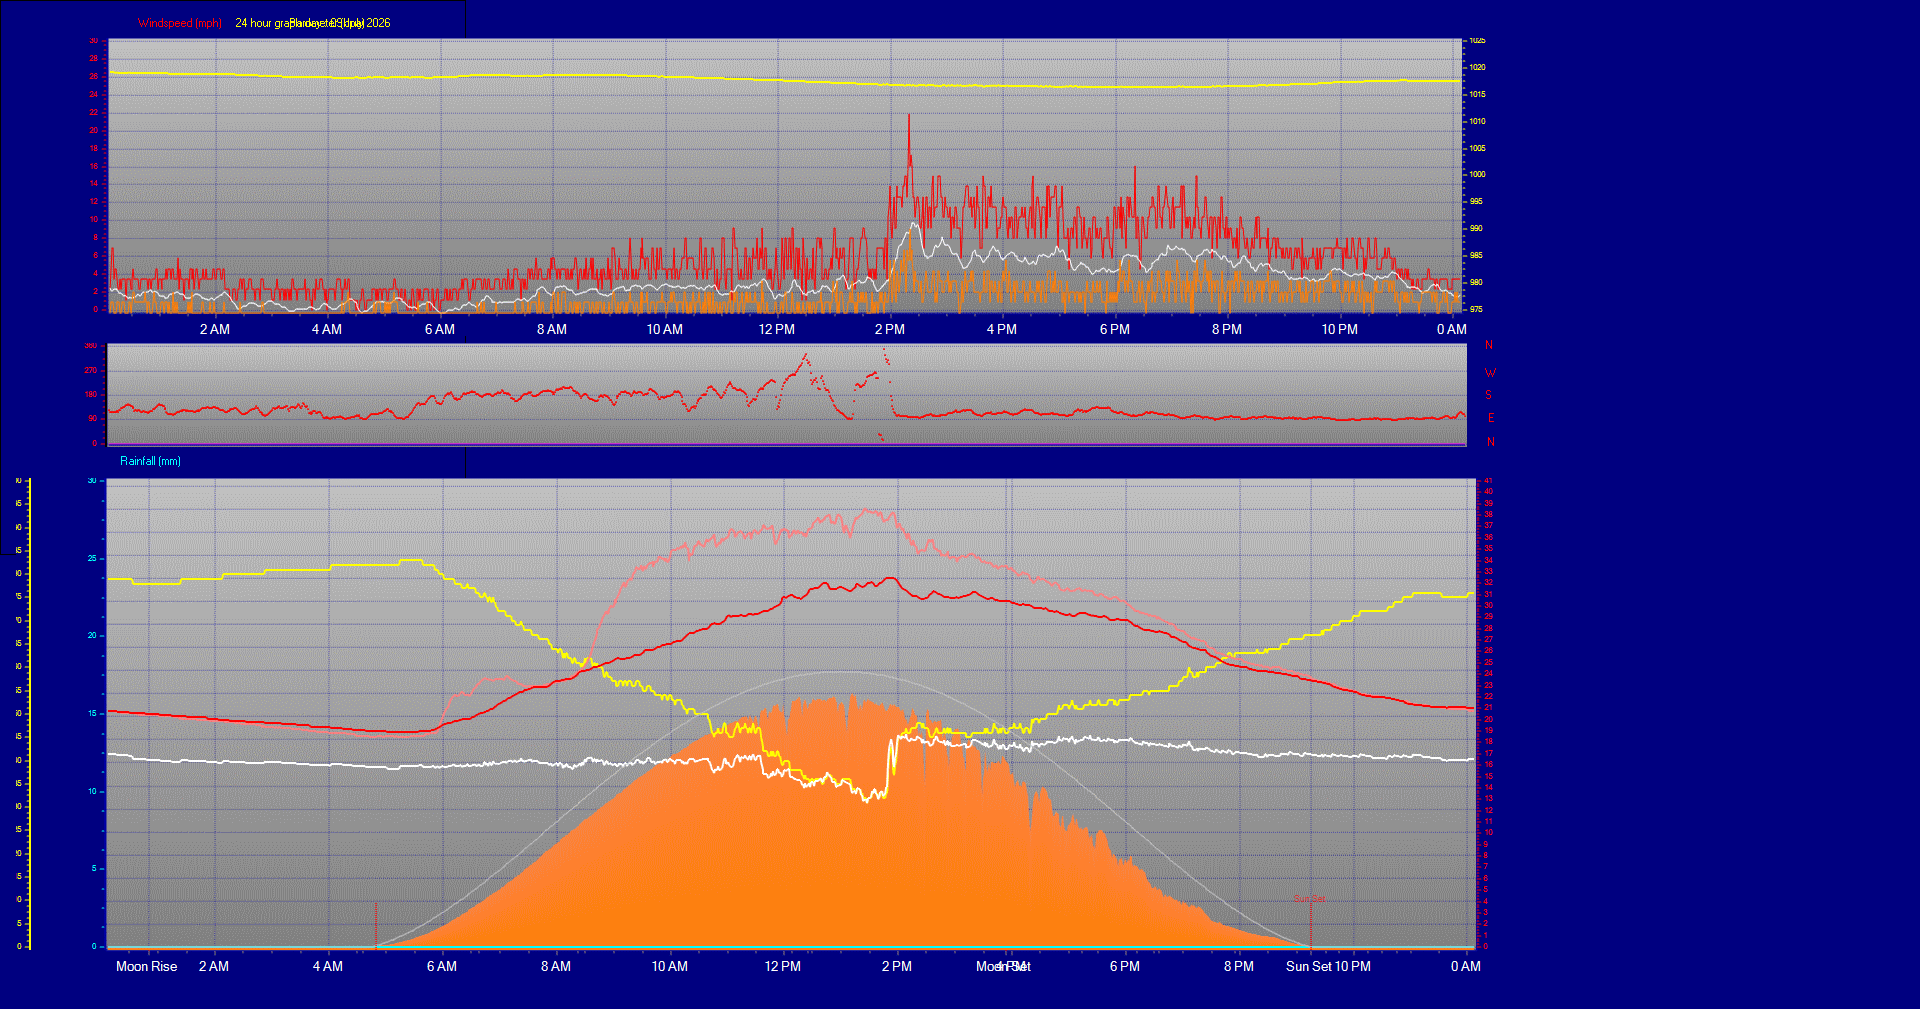Select "4 AM" on the windspeed chart axis

pyautogui.click(x=326, y=329)
